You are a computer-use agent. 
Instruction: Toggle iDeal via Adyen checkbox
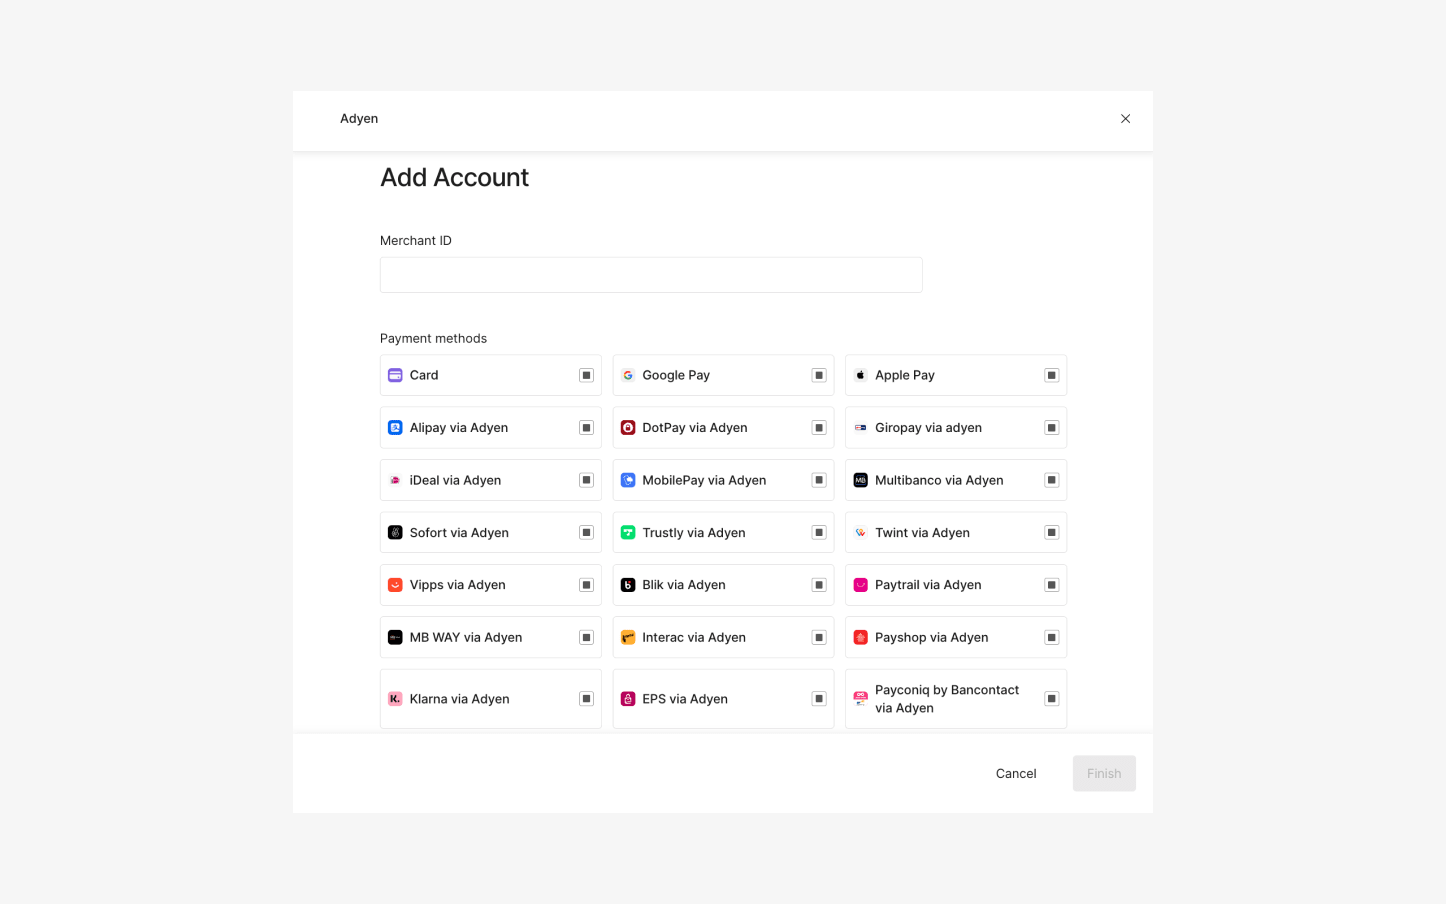587,480
